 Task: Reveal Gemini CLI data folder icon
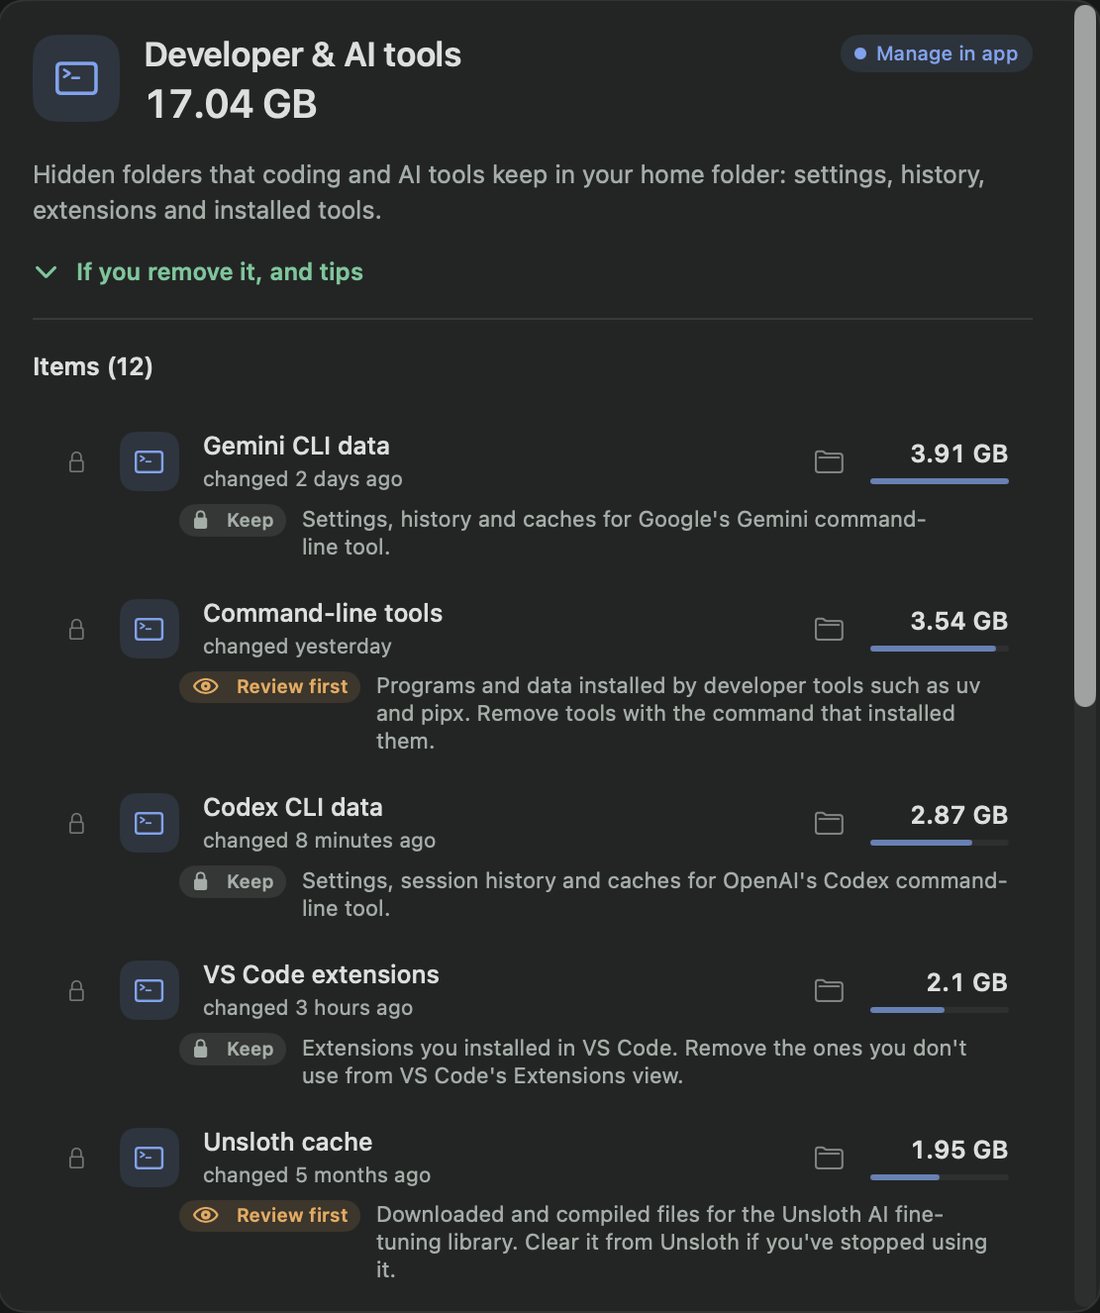[x=829, y=461]
